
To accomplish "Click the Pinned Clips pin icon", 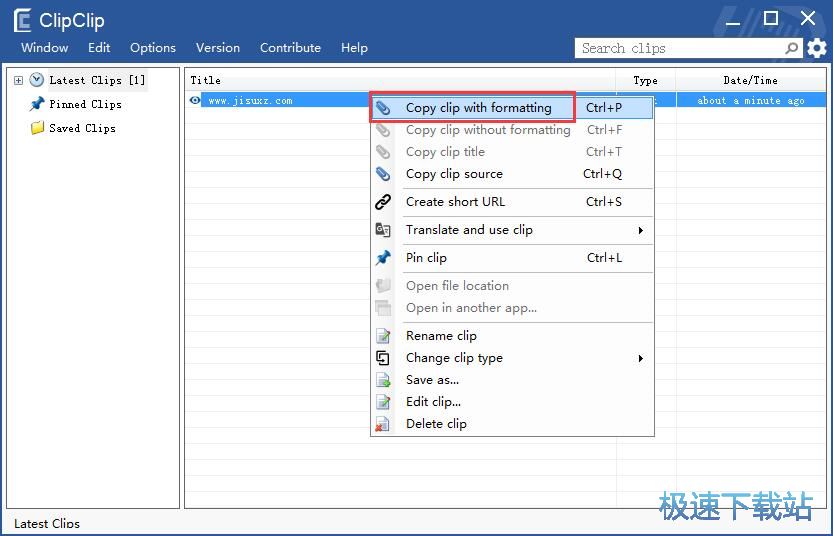I will click(x=37, y=104).
